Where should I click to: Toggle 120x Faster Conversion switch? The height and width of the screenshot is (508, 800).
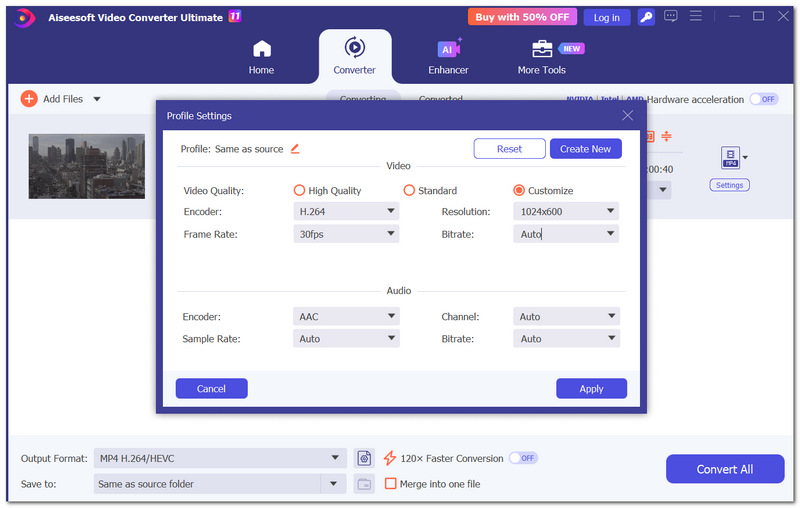(x=523, y=458)
